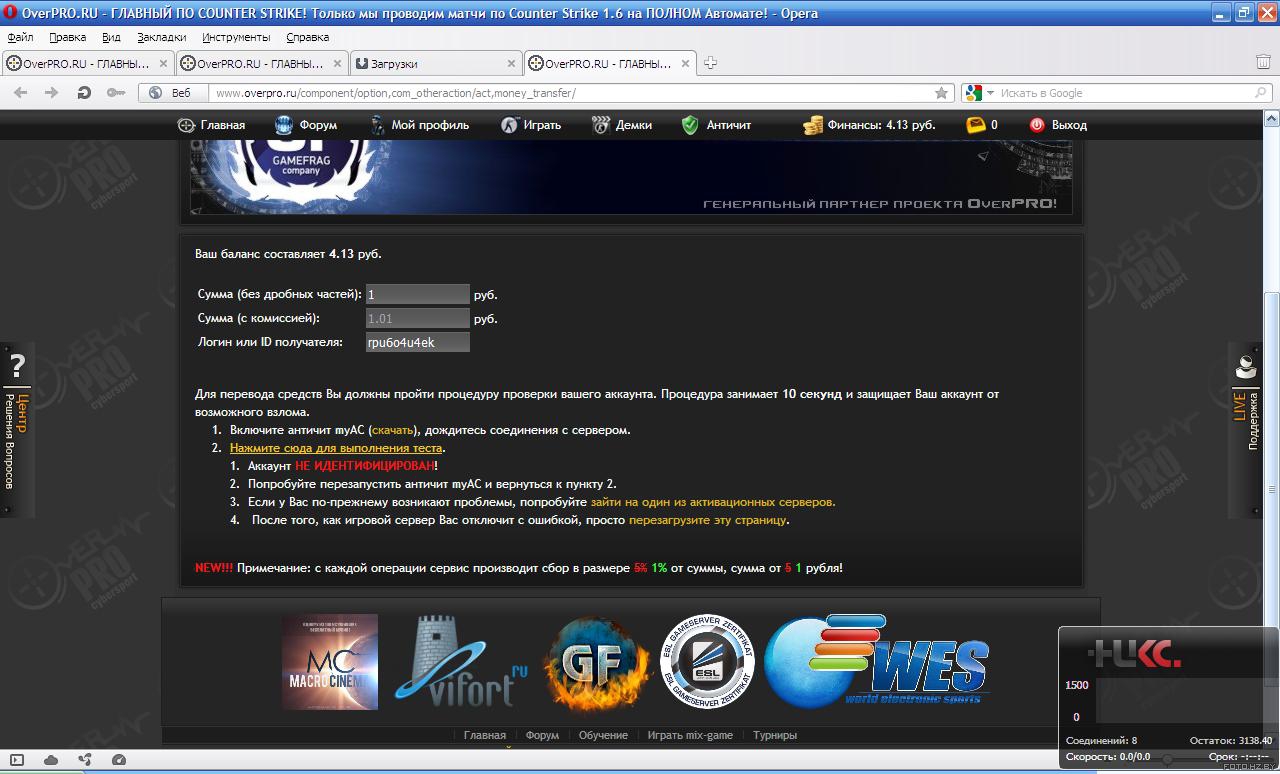
Task: Focus the Логин или ID получателя field
Action: (417, 342)
